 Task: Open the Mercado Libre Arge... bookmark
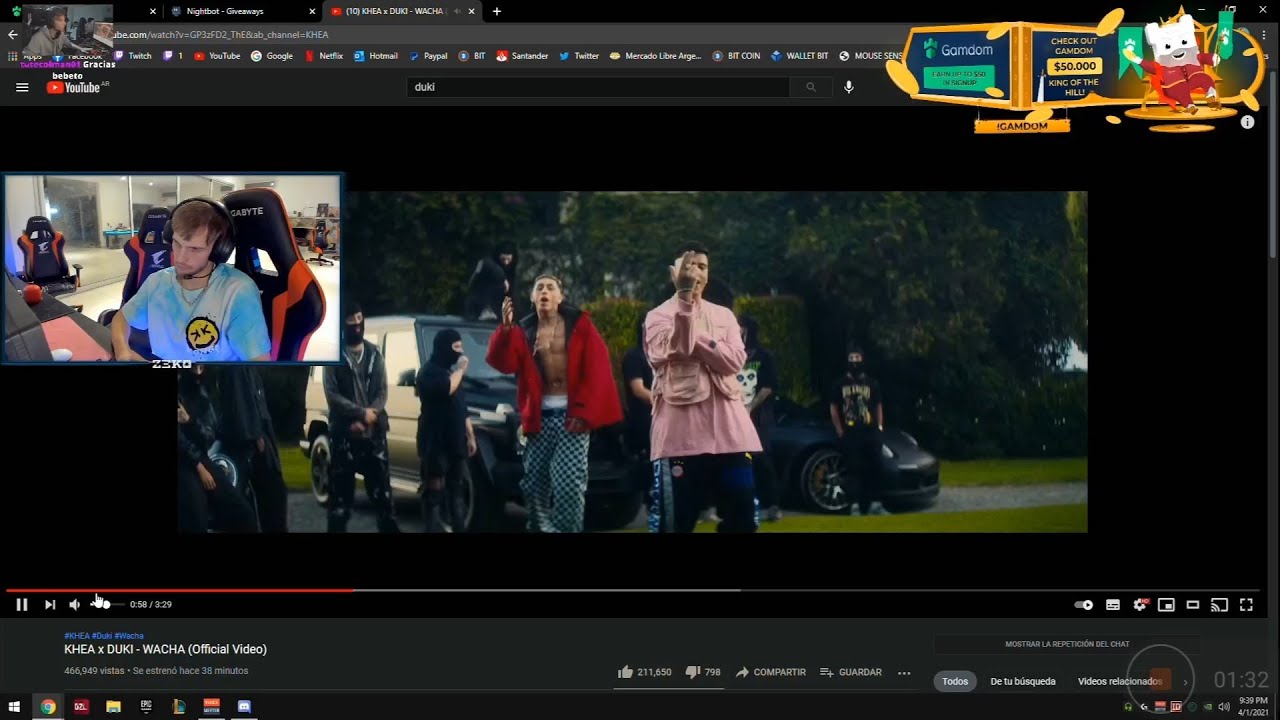coord(656,56)
